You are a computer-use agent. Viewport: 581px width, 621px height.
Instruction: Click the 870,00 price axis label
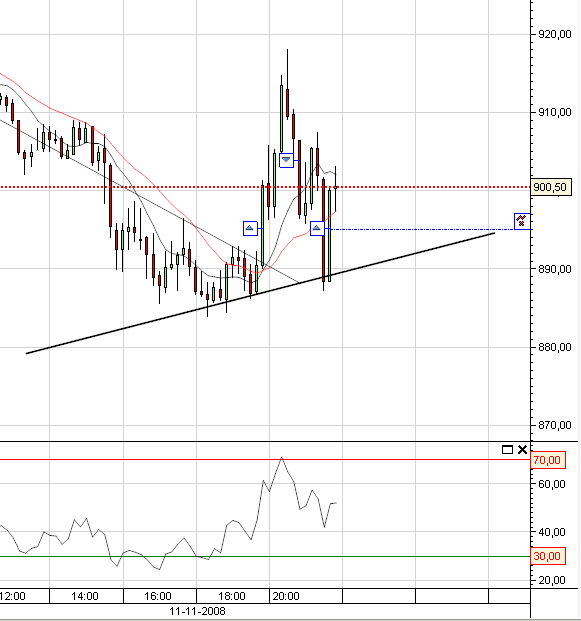(554, 425)
